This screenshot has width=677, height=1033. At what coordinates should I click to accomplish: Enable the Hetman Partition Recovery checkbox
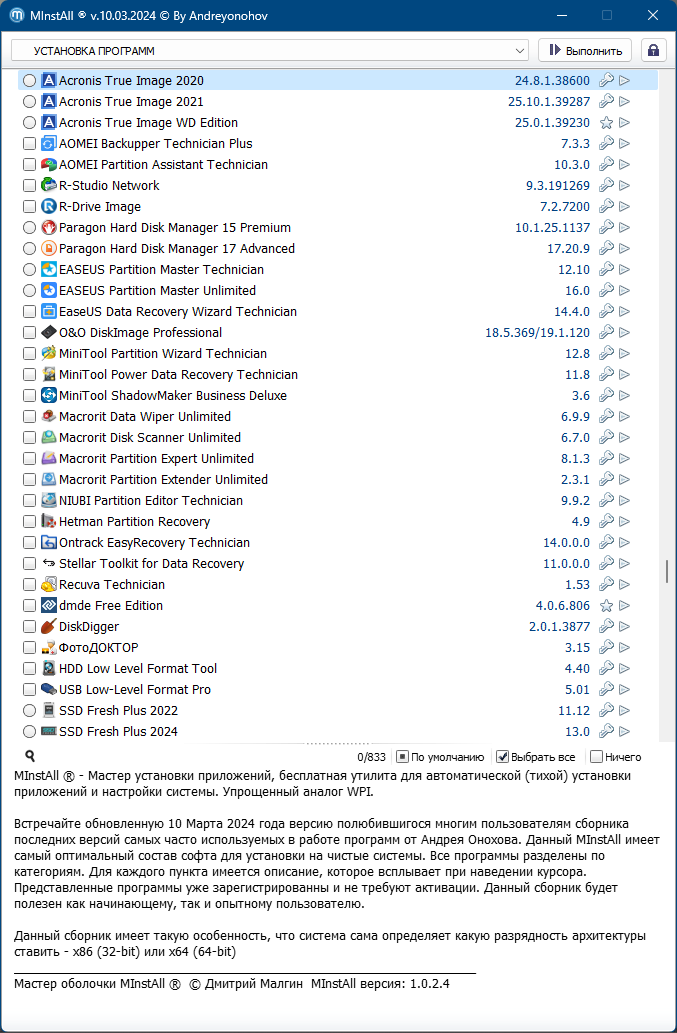pyautogui.click(x=29, y=522)
